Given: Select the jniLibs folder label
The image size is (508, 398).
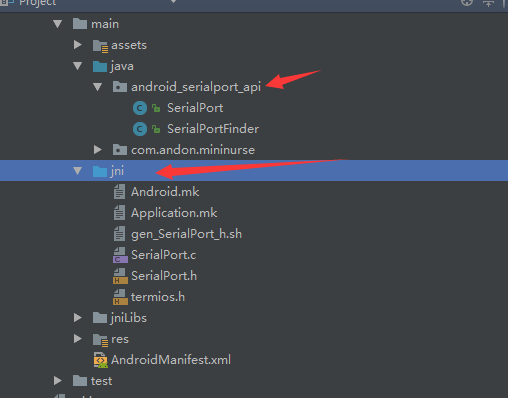Looking at the screenshot, I should coord(129,318).
